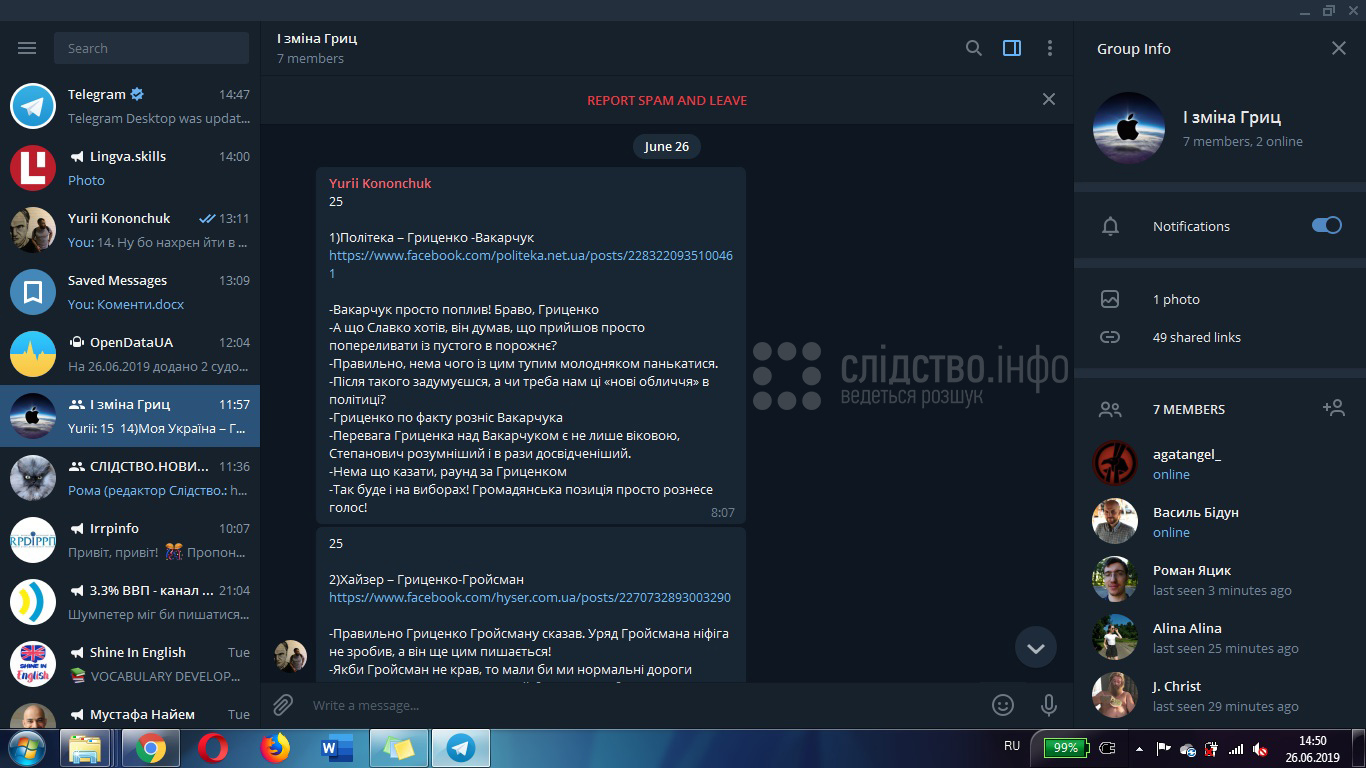The height and width of the screenshot is (768, 1366).
Task: Show hidden tray icons arrow
Action: tap(1140, 748)
